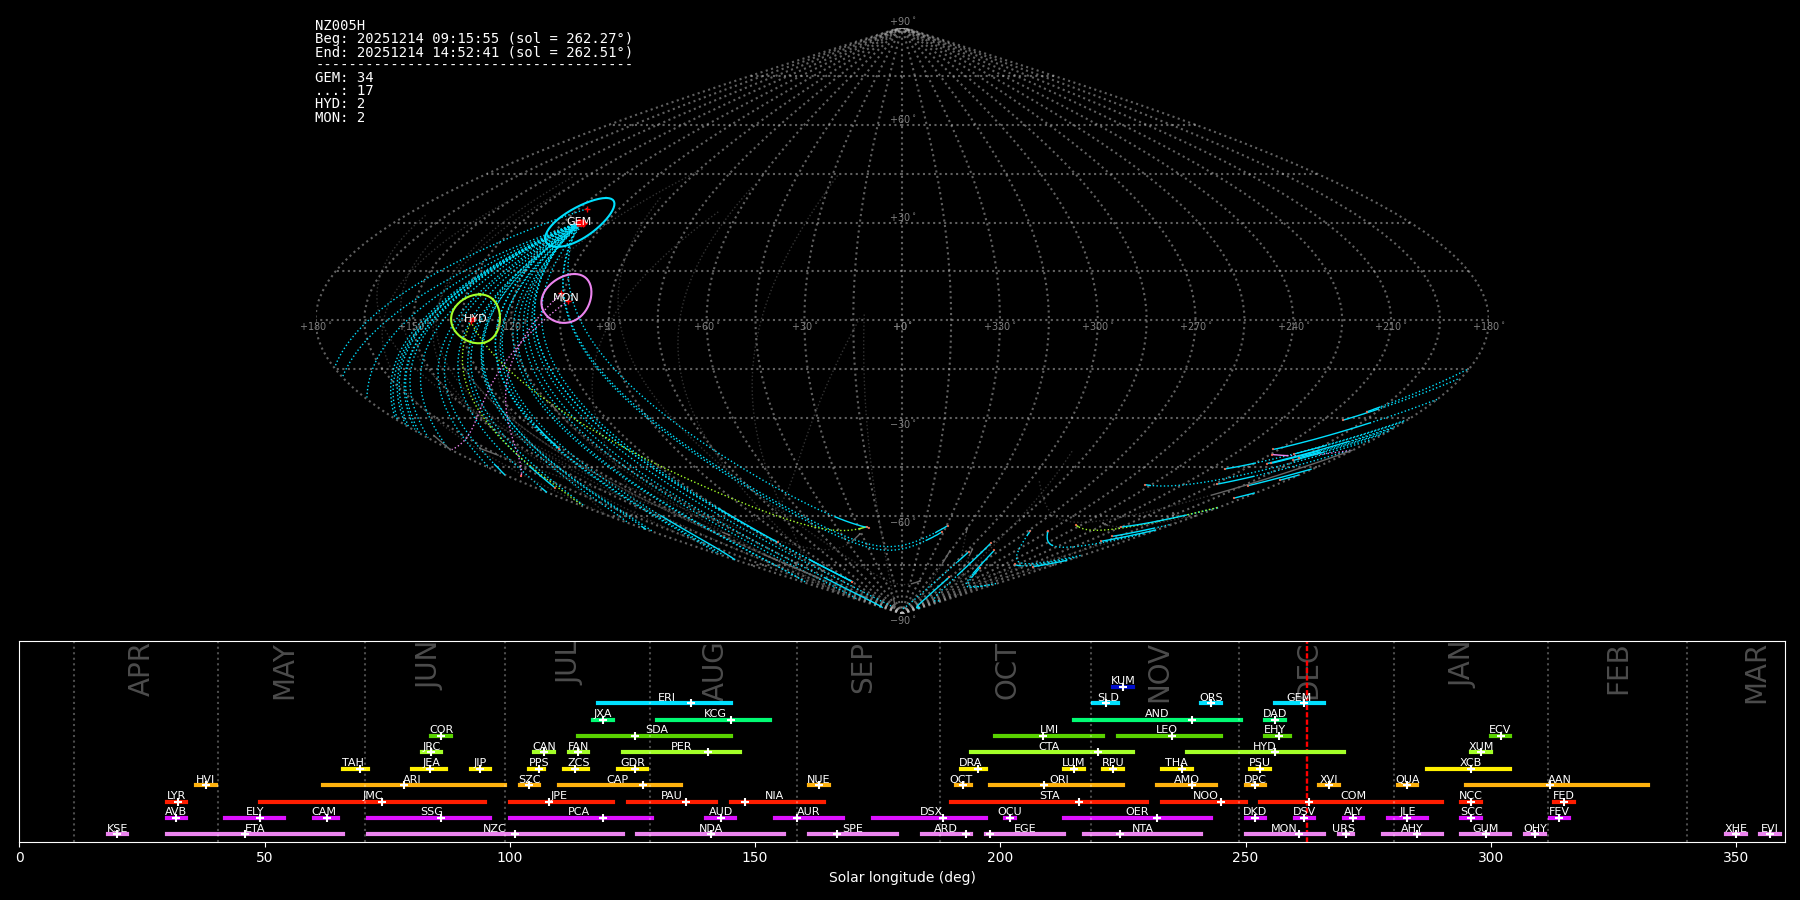Click the KSE shower label
The height and width of the screenshot is (900, 1800).
point(117,829)
